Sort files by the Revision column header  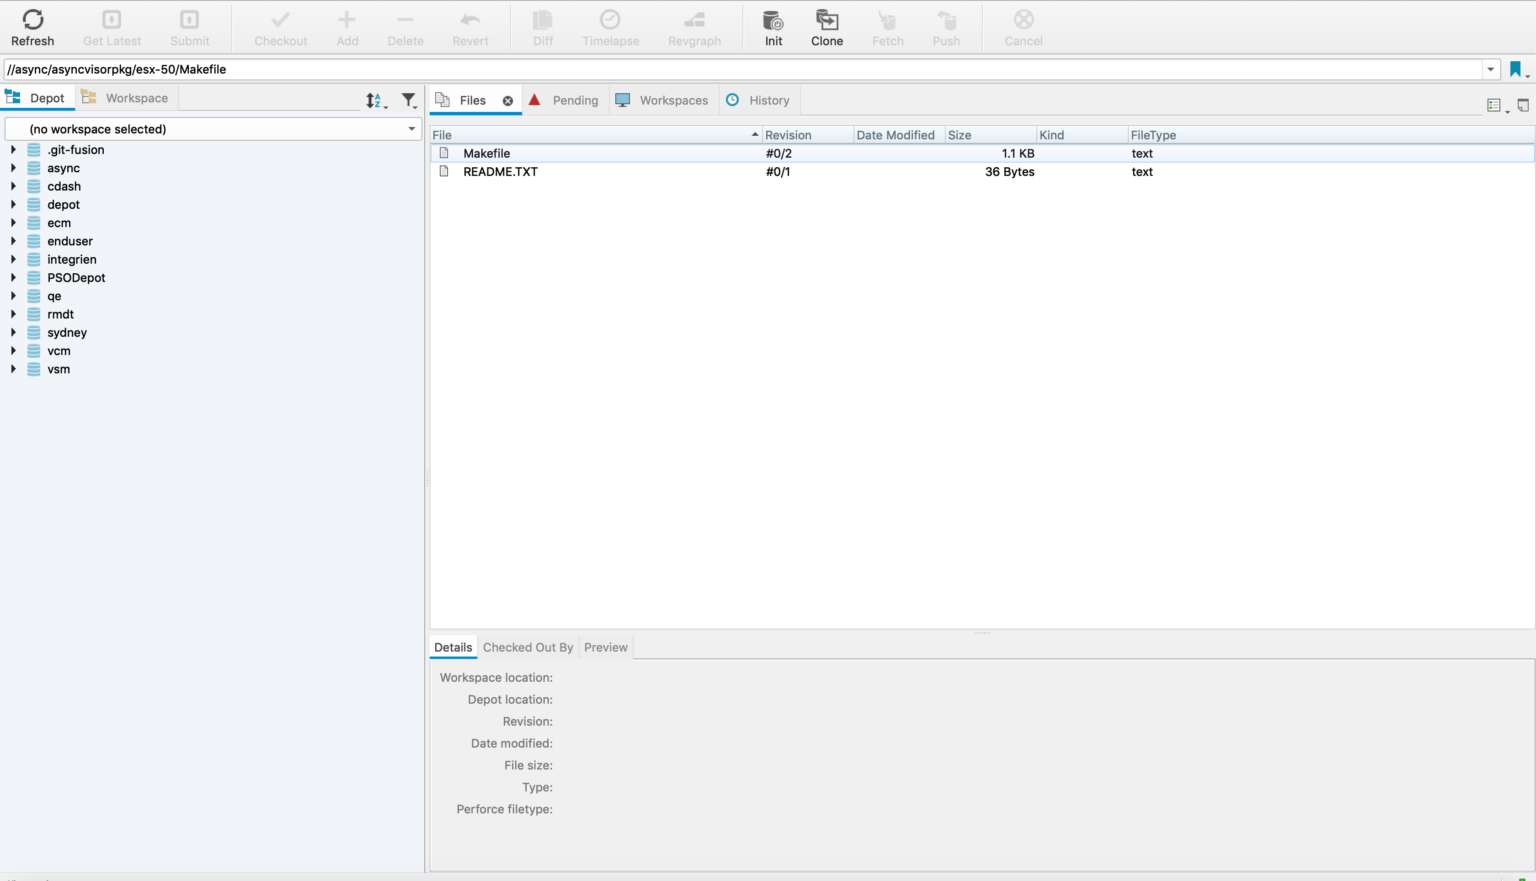[x=790, y=134]
